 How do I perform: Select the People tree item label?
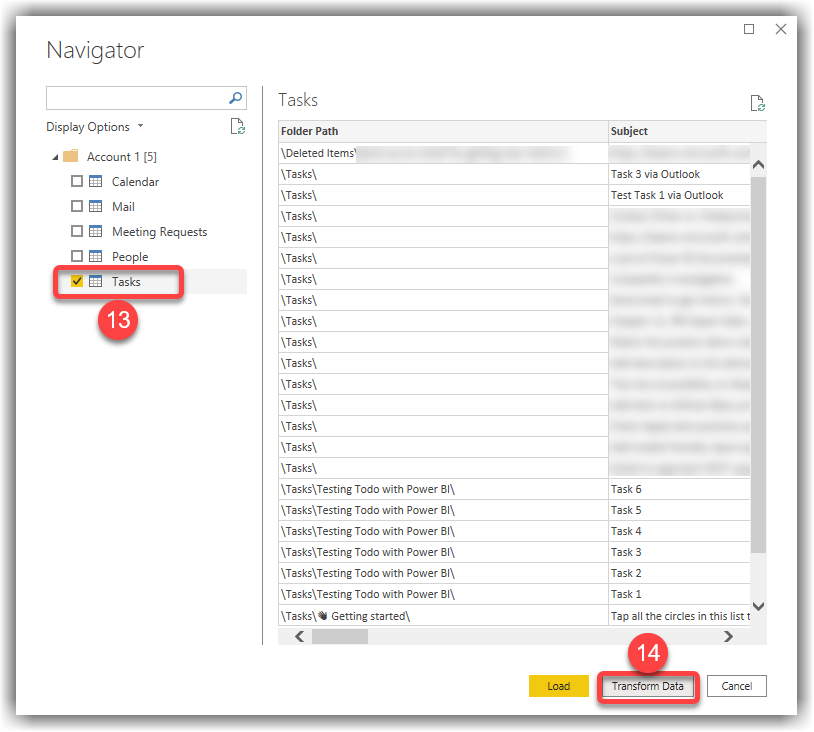[130, 256]
